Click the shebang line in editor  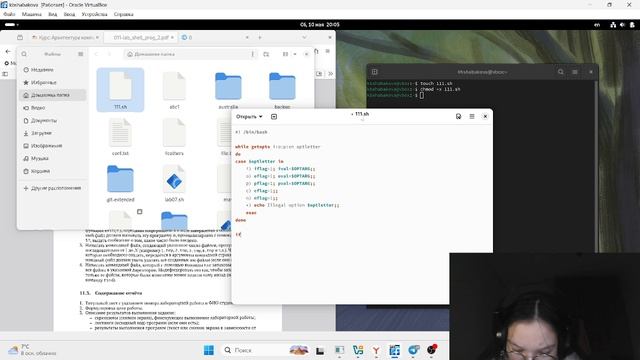tap(251, 132)
